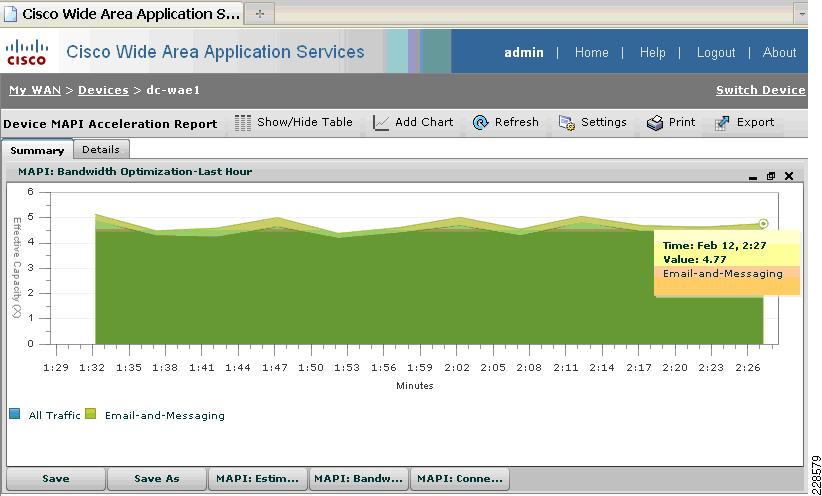Click the Add Chart line-graph icon
This screenshot has height=496, width=822.
pos(381,123)
